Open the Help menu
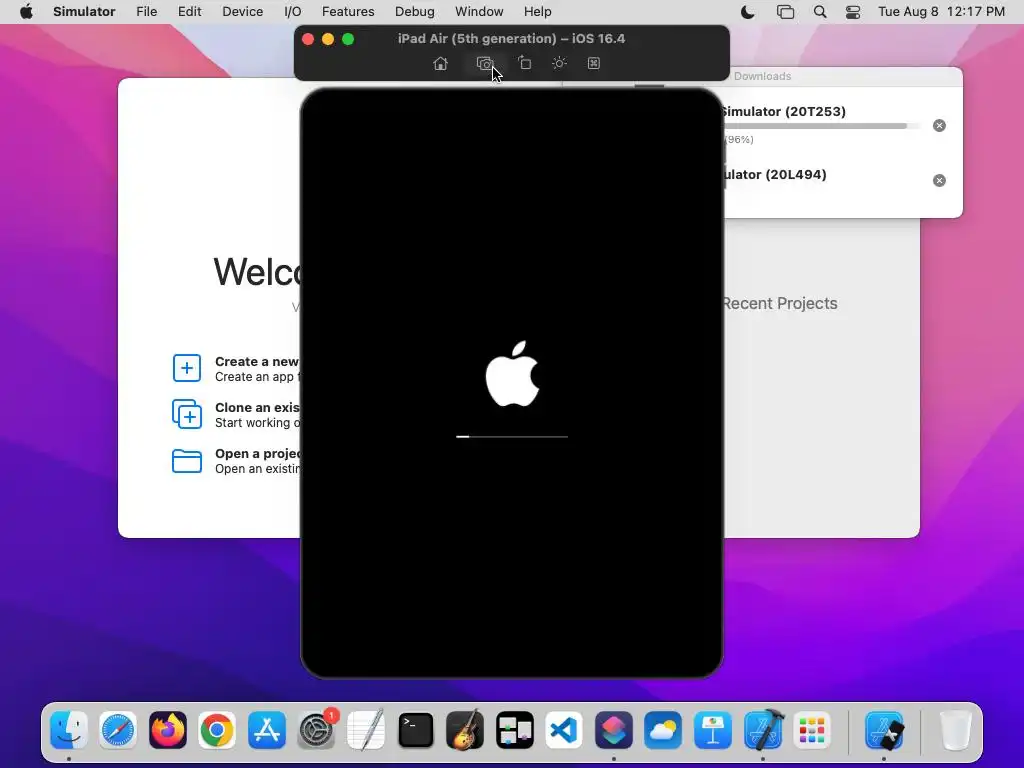The height and width of the screenshot is (768, 1024). coord(537,12)
